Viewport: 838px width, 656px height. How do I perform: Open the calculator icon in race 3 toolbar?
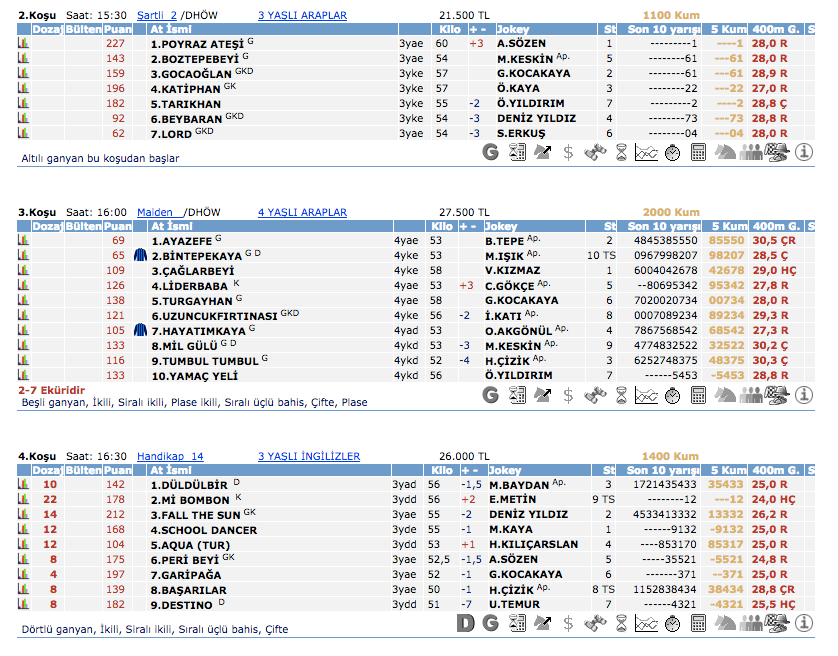pyautogui.click(x=699, y=395)
